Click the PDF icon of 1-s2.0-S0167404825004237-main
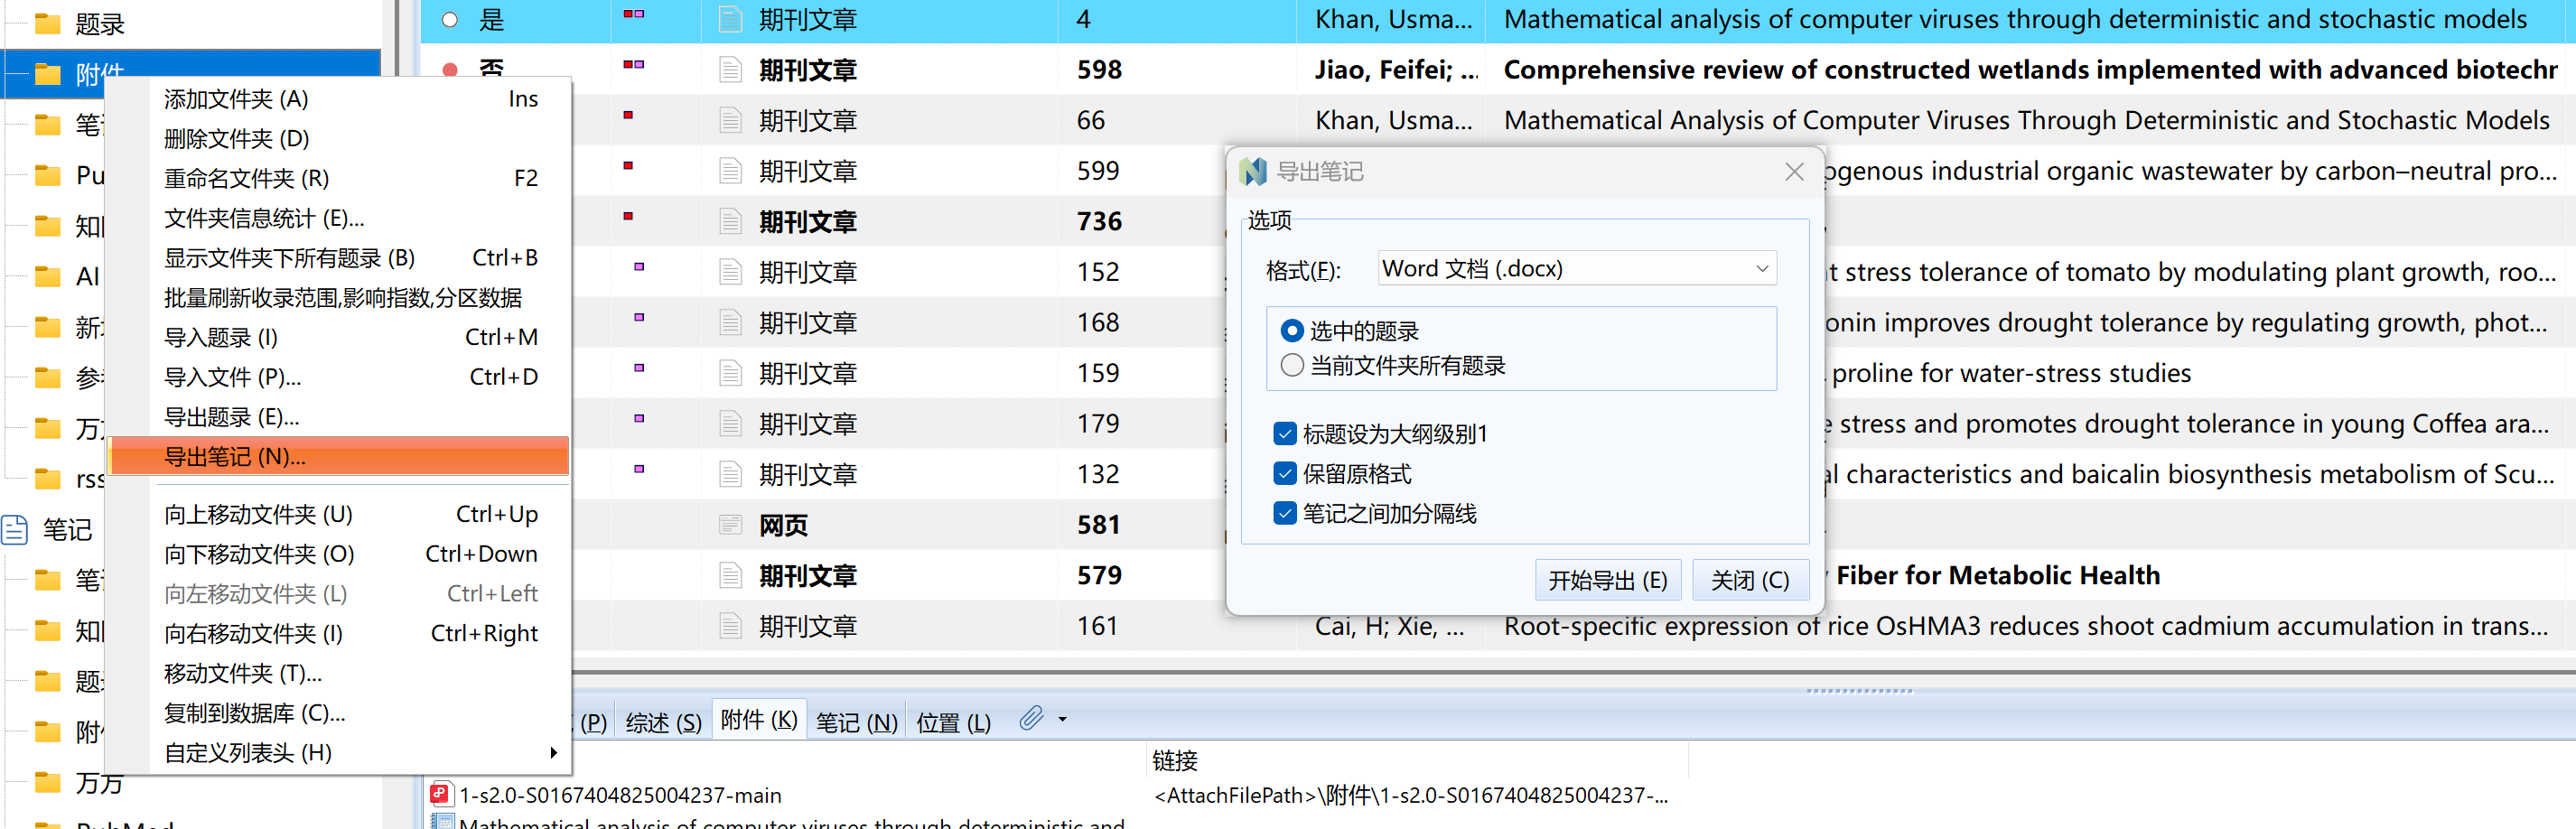 (440, 794)
